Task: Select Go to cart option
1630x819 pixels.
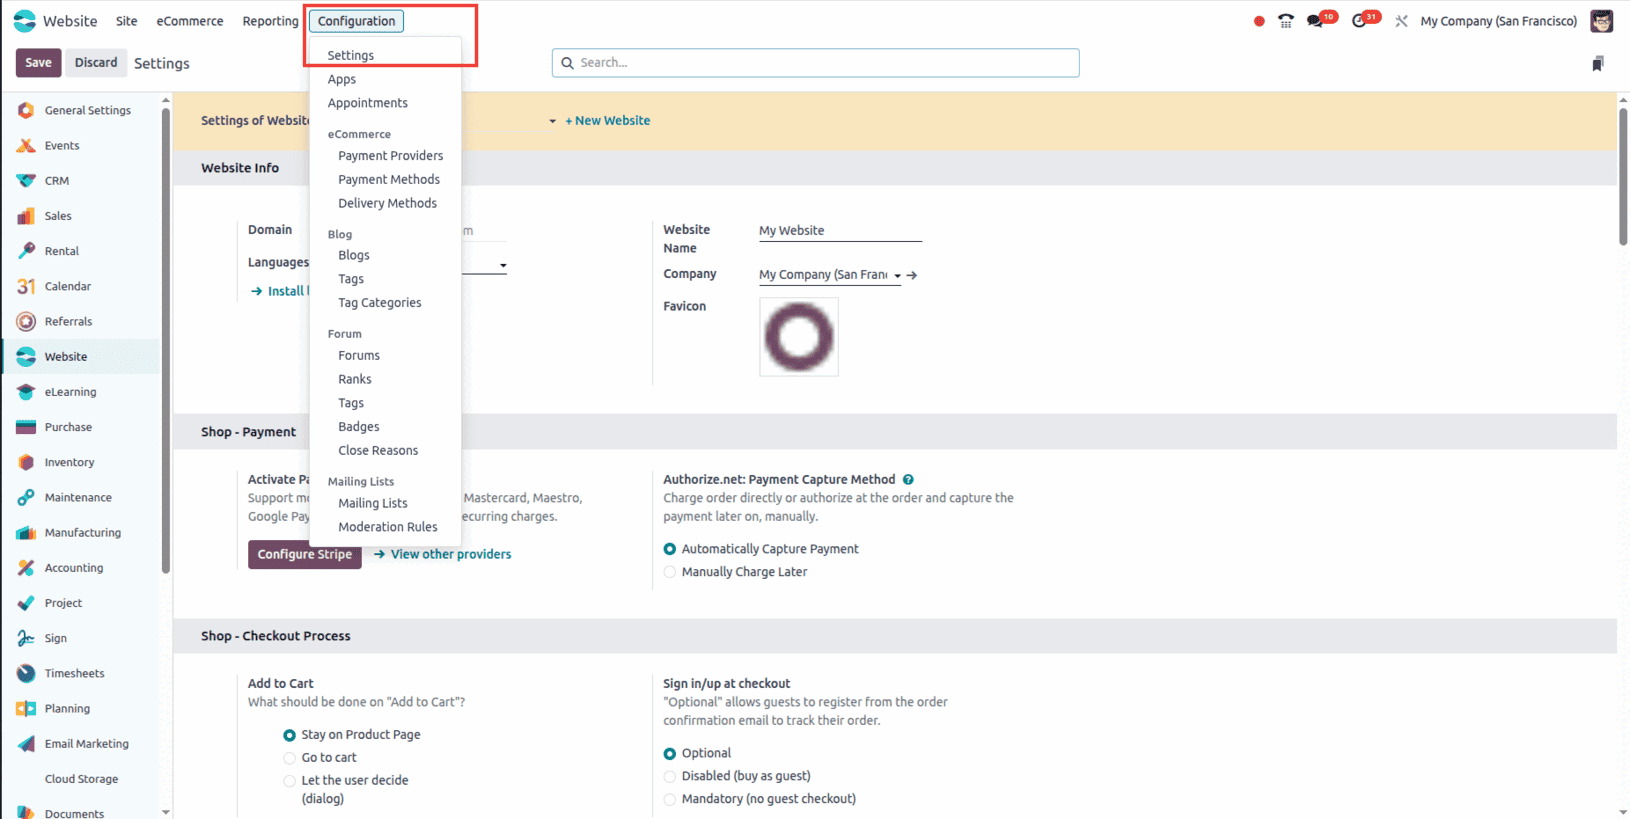Action: [289, 758]
